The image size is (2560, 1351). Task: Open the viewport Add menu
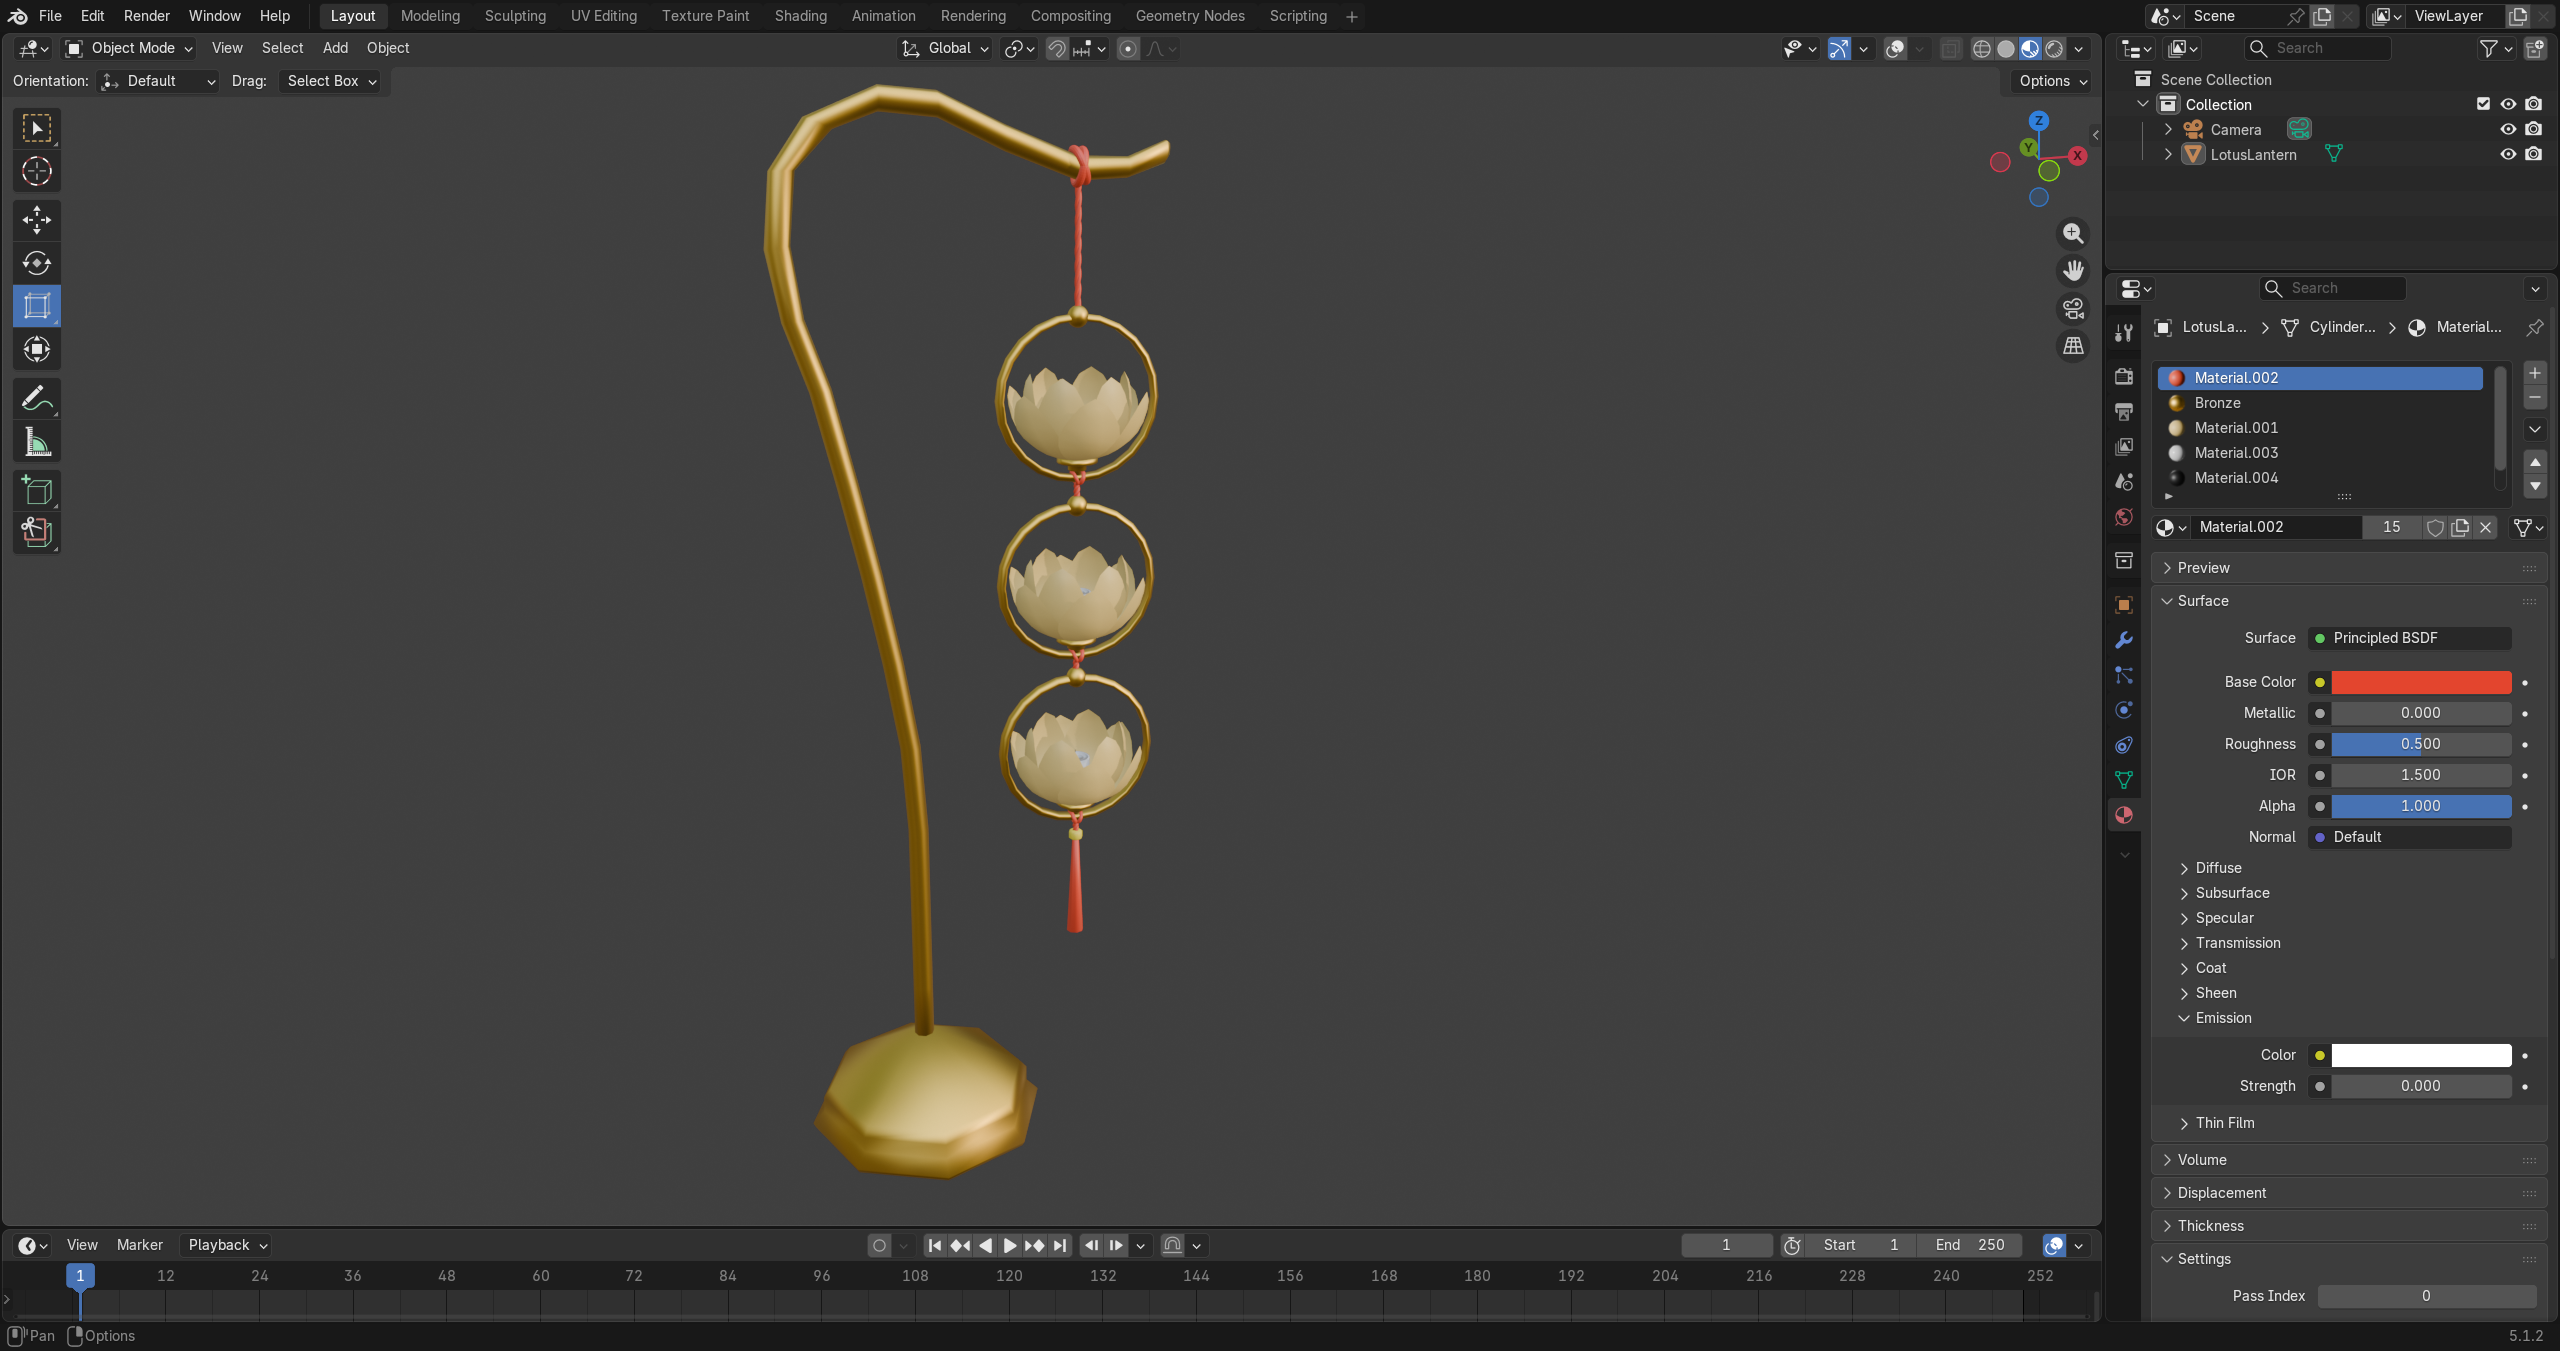pos(335,48)
